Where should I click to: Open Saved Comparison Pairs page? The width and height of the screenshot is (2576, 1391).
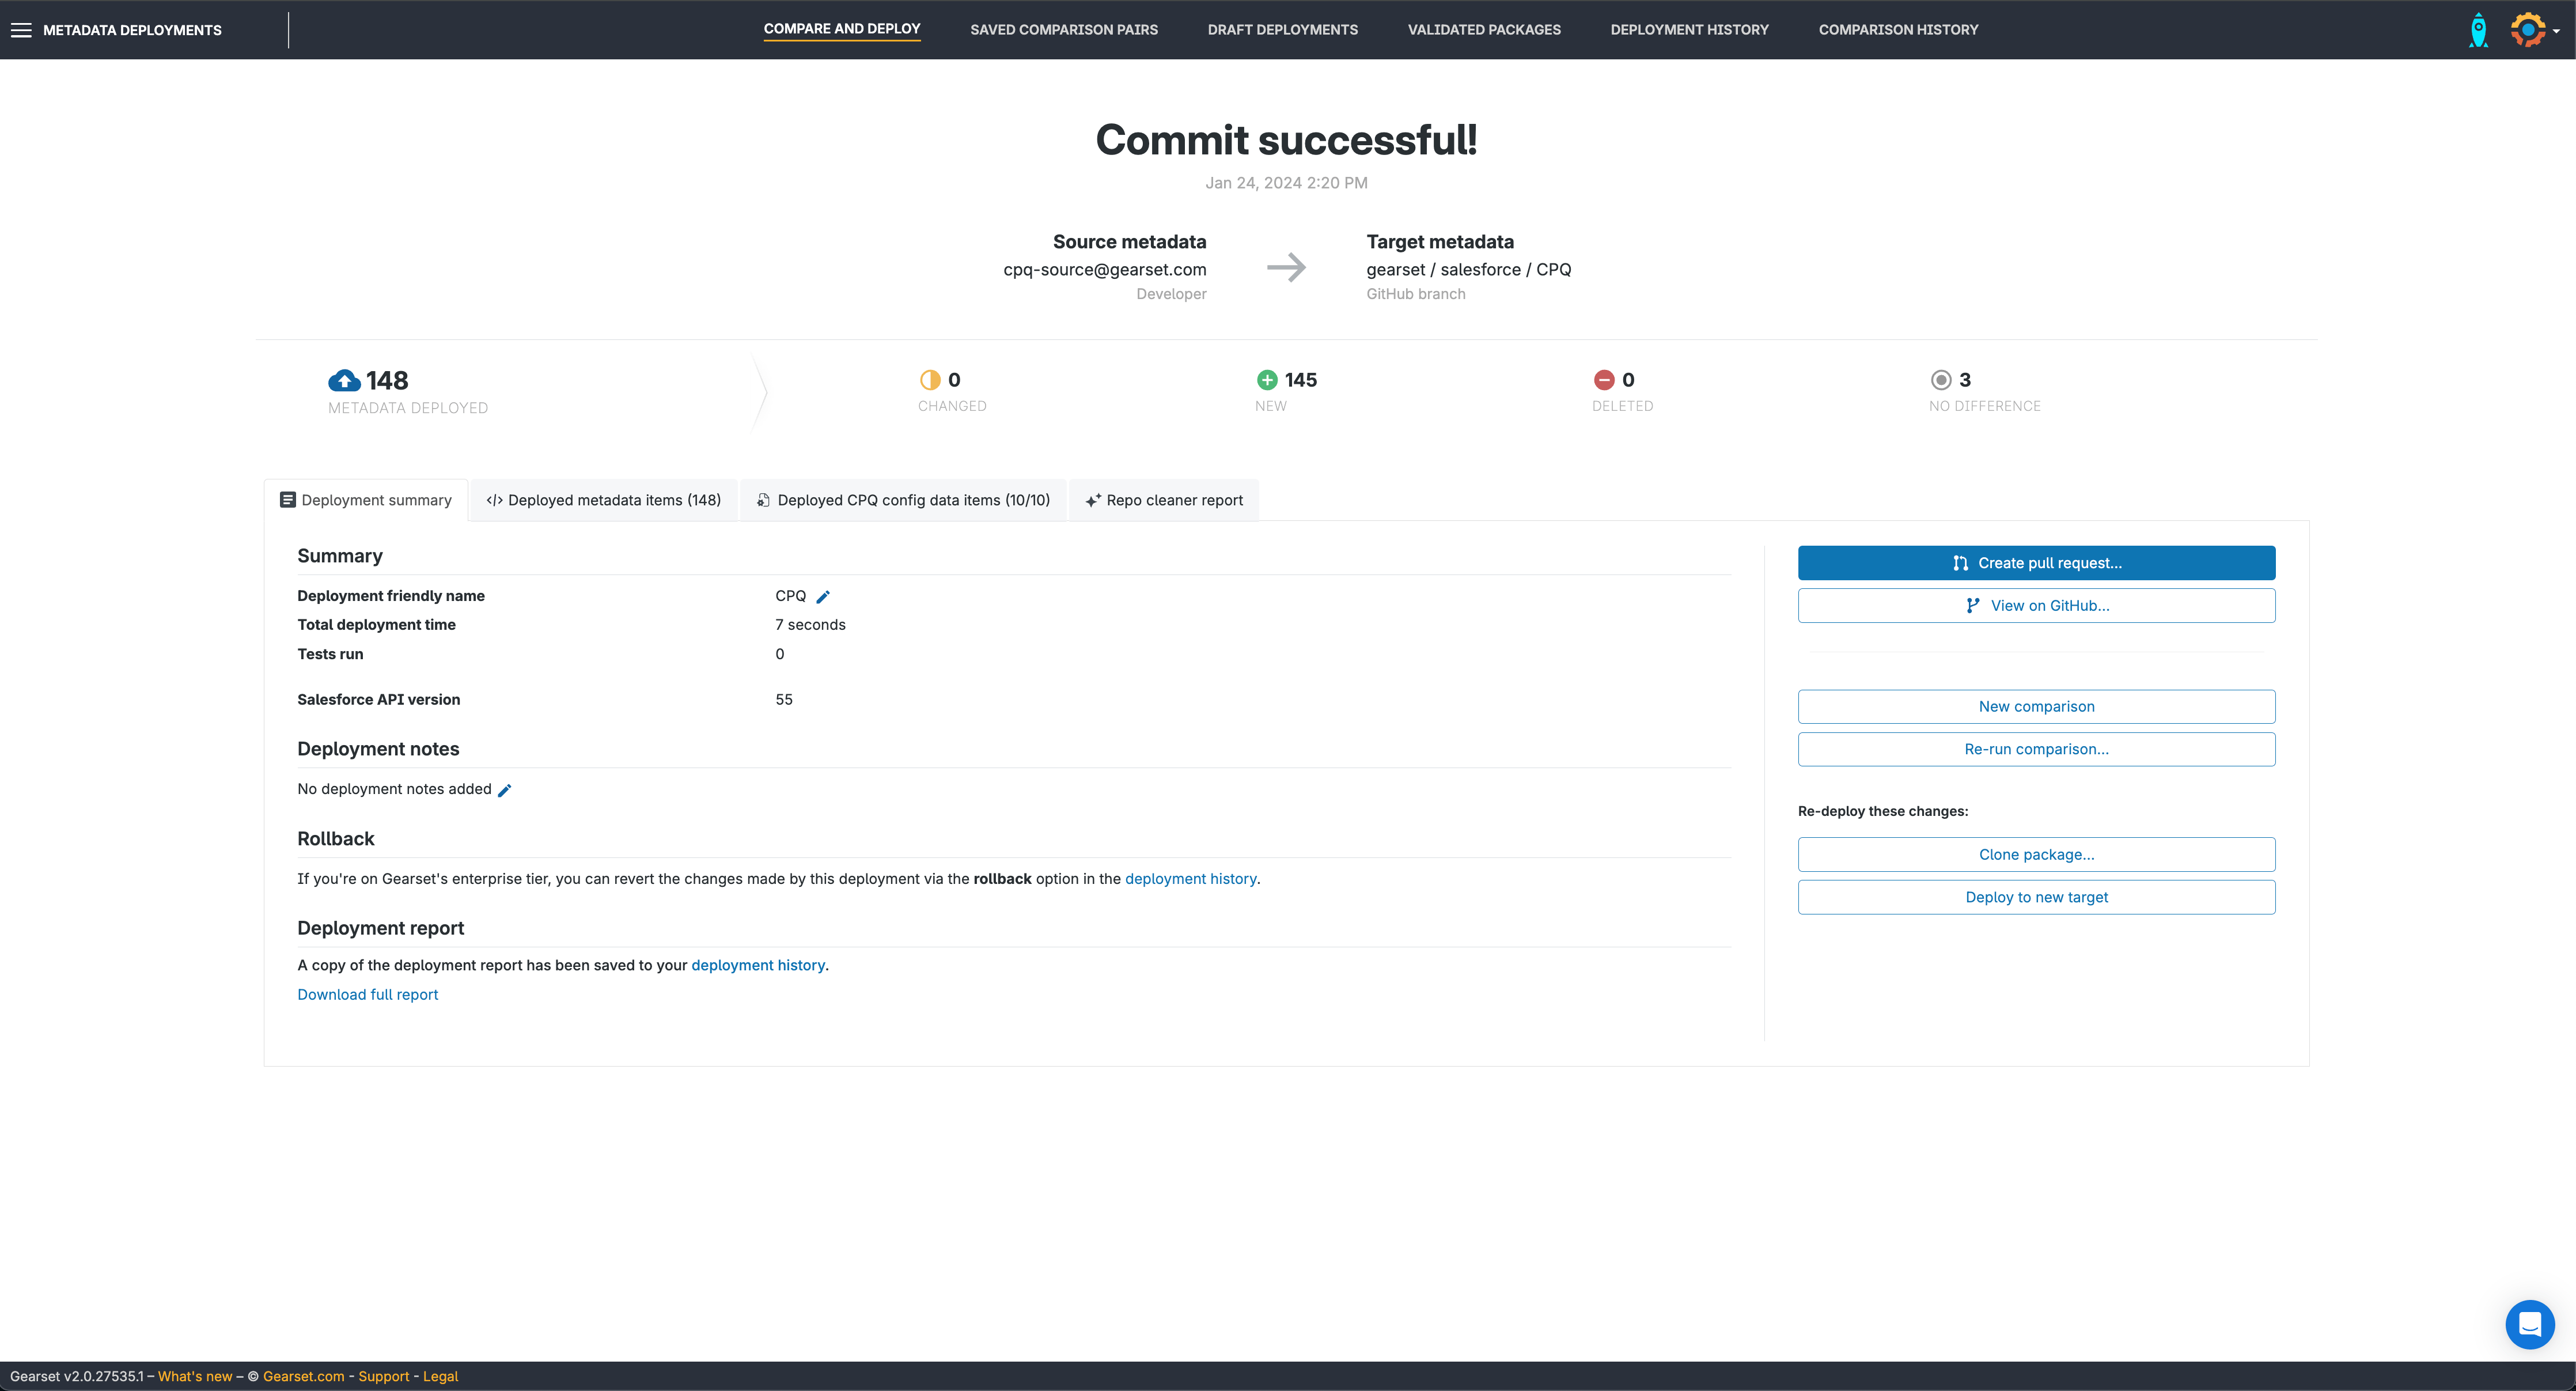[1063, 30]
